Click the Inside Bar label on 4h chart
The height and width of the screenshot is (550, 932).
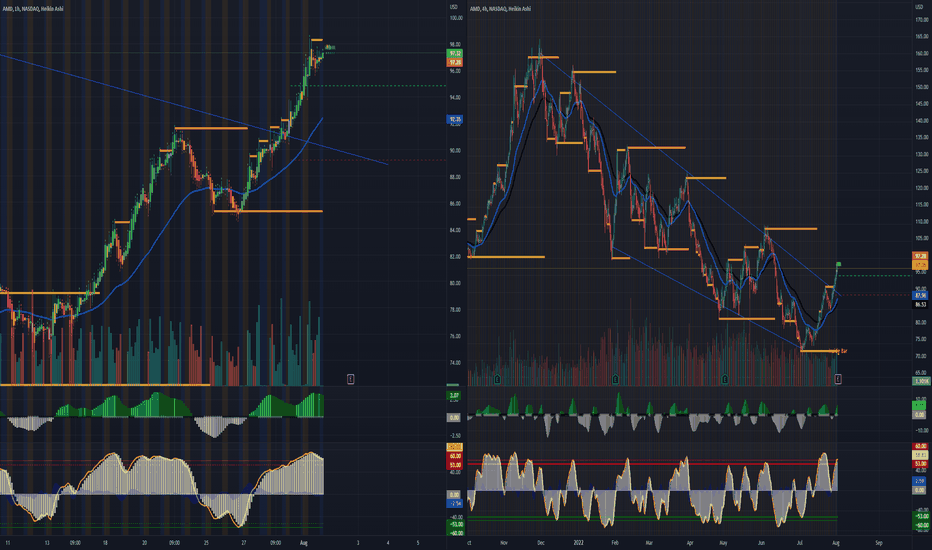coord(840,351)
